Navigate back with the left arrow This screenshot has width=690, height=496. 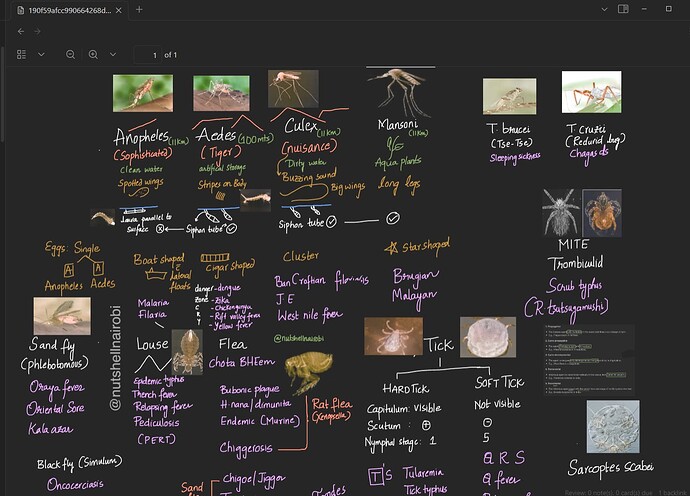[21, 31]
